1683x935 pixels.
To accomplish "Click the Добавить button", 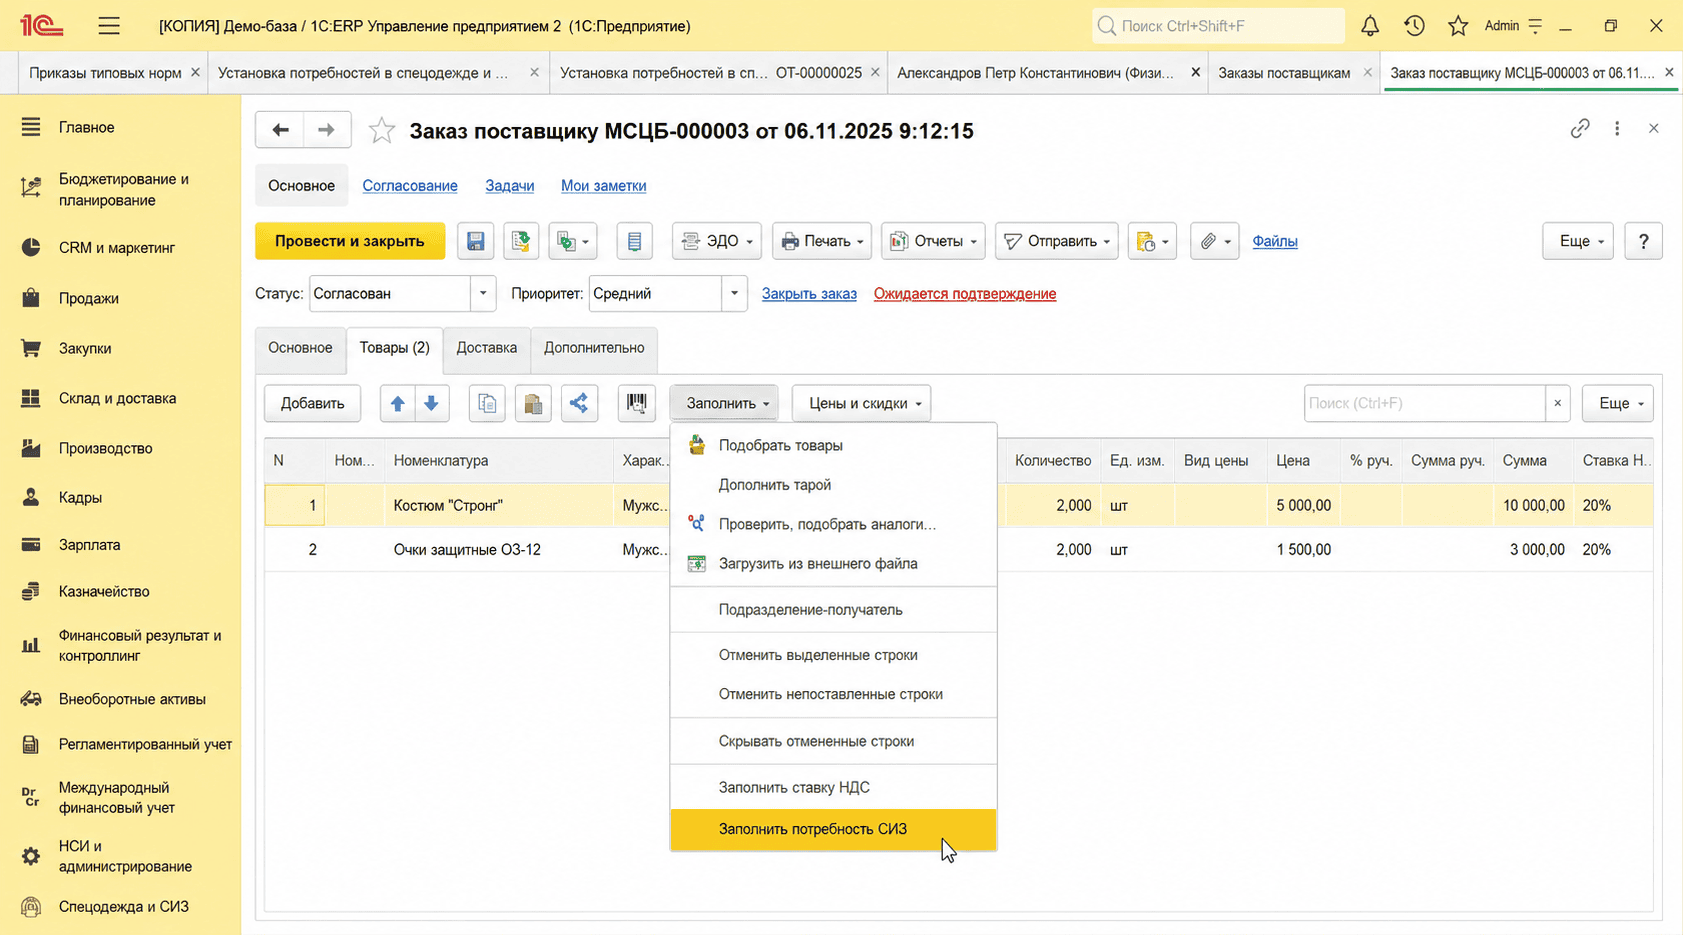I will [312, 403].
